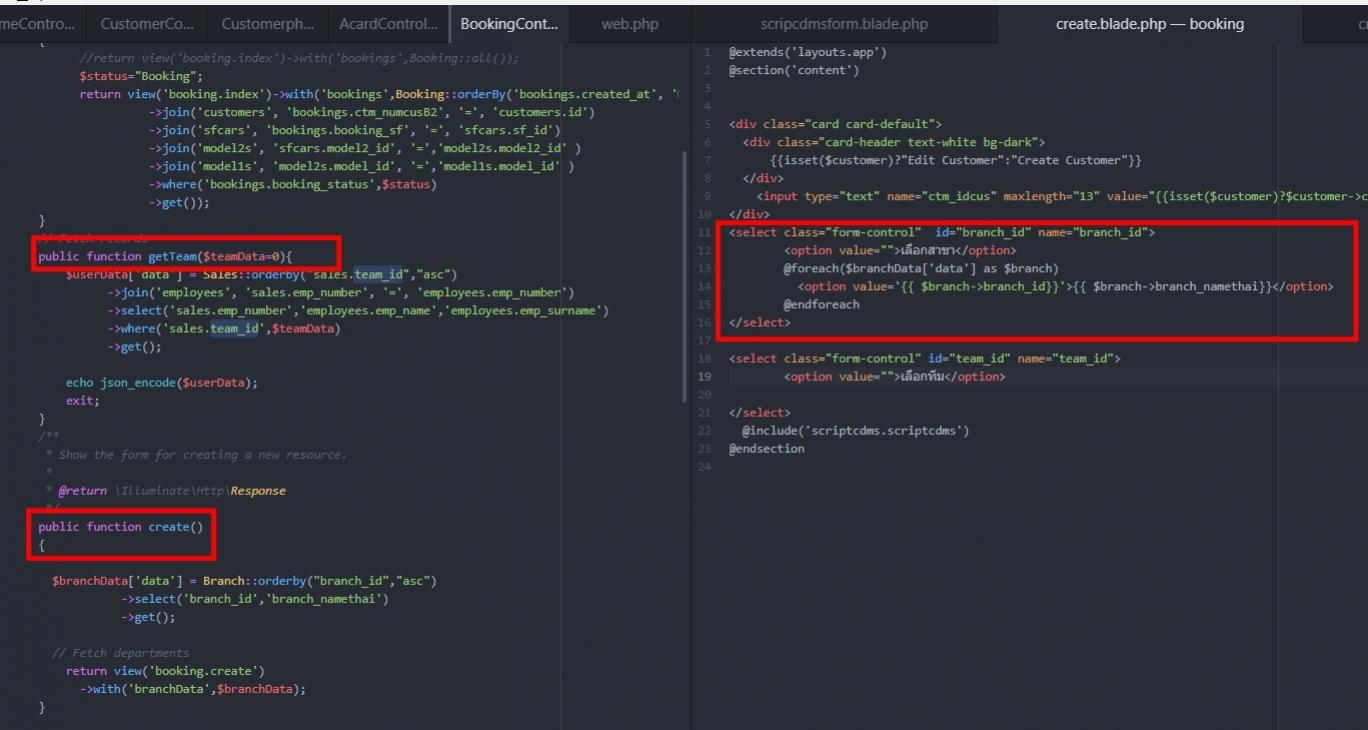Click the @section('content') line
1368x730 pixels.
[x=794, y=70]
